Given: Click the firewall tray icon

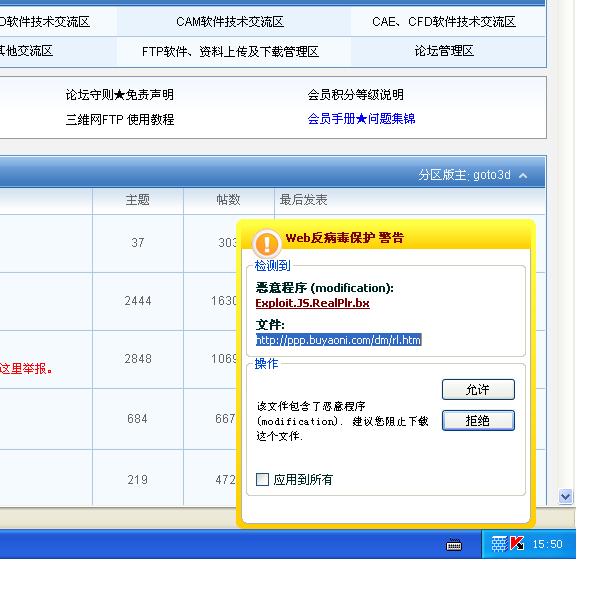Looking at the screenshot, I should [499, 544].
